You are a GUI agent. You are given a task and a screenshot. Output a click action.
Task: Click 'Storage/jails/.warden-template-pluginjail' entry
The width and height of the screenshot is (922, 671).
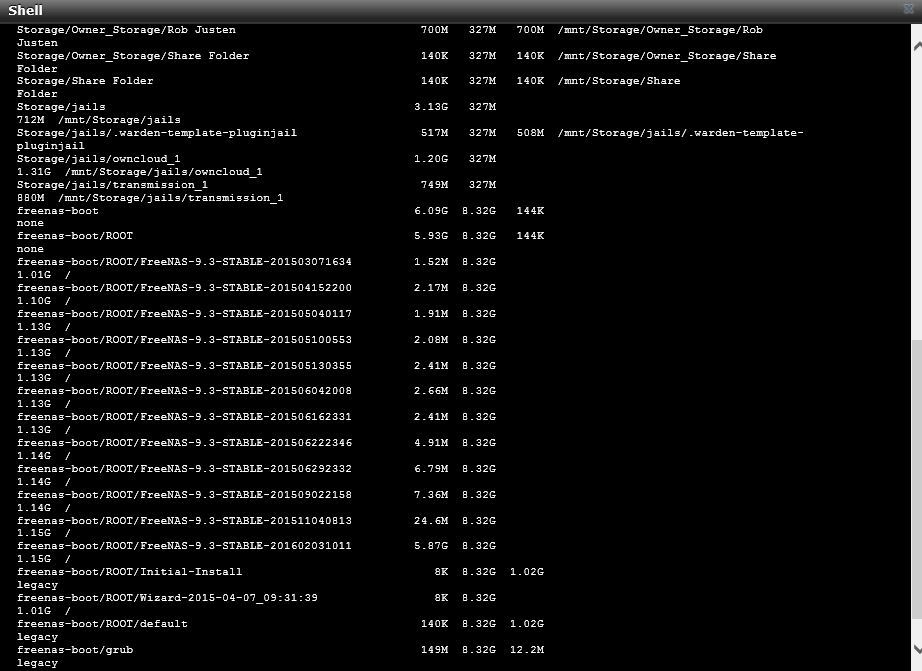coord(156,133)
